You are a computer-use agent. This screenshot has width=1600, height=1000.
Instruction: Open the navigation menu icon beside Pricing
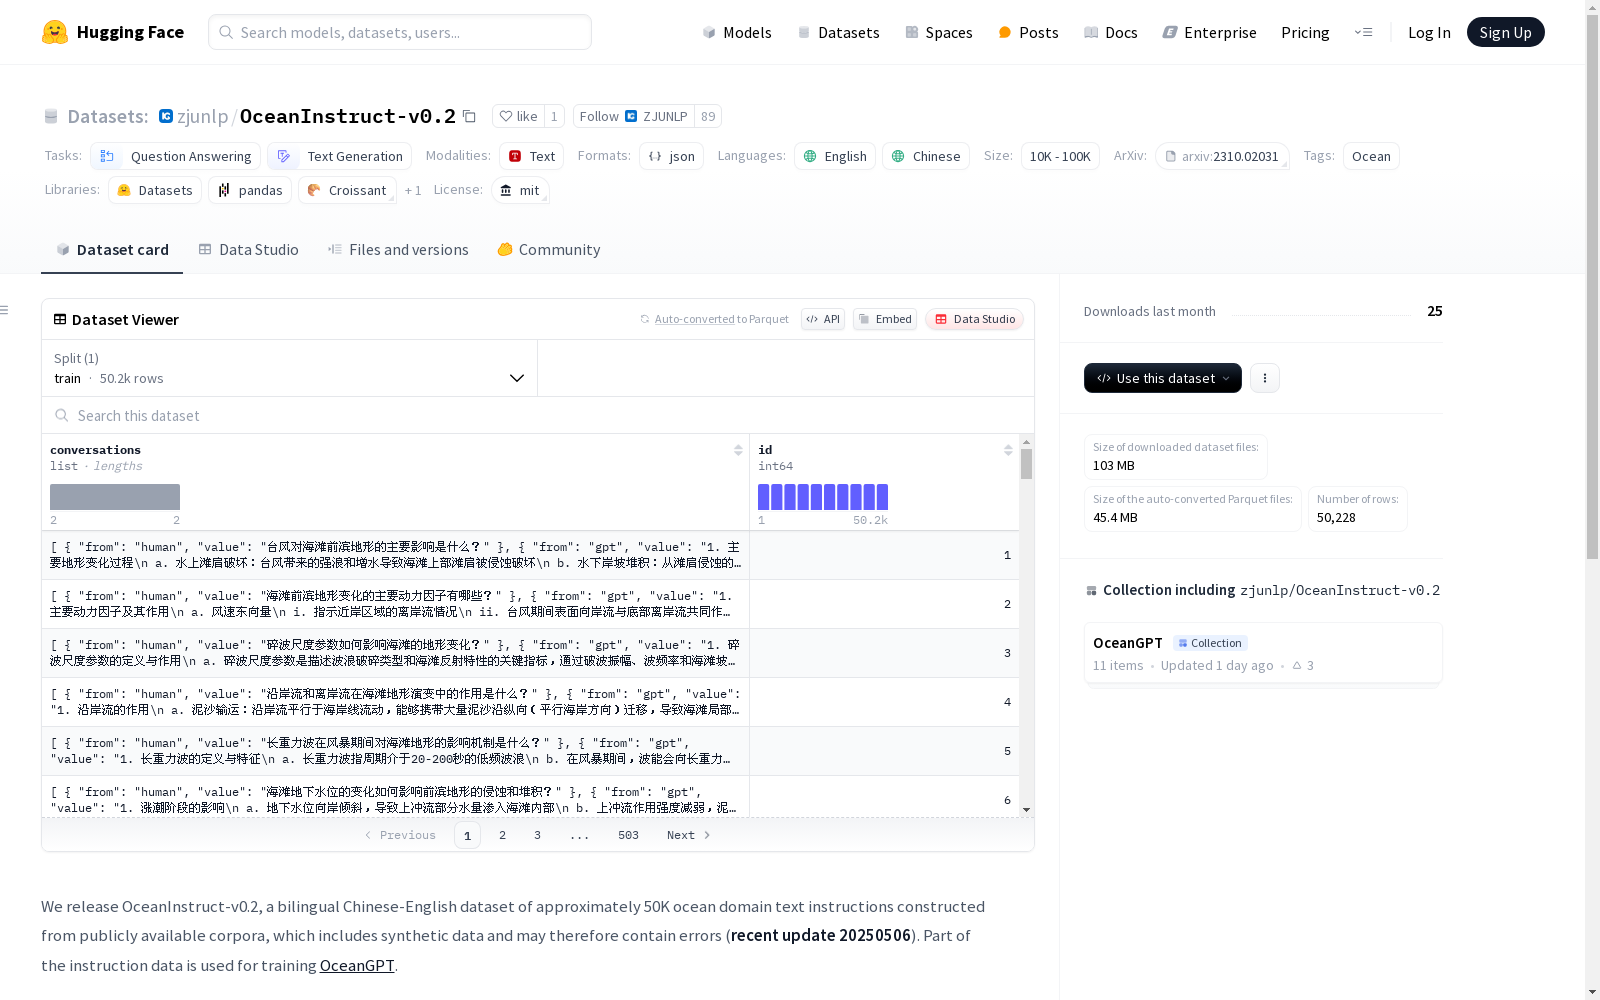pyautogui.click(x=1363, y=32)
